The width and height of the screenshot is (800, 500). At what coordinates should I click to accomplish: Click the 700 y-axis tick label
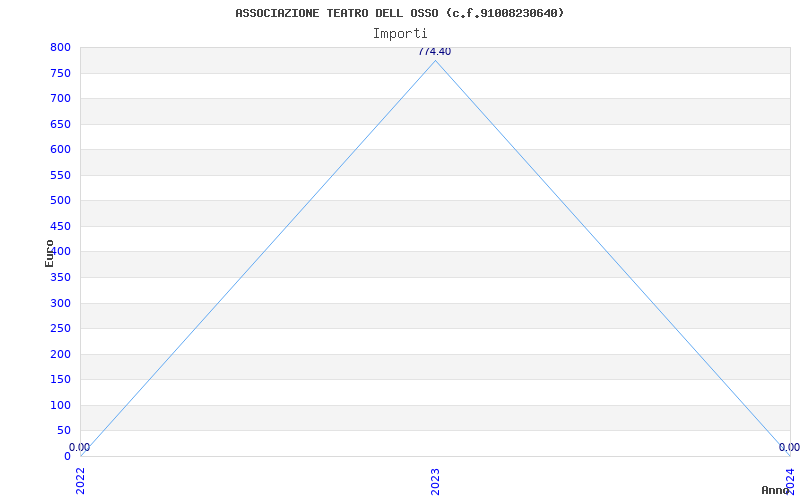(60, 98)
